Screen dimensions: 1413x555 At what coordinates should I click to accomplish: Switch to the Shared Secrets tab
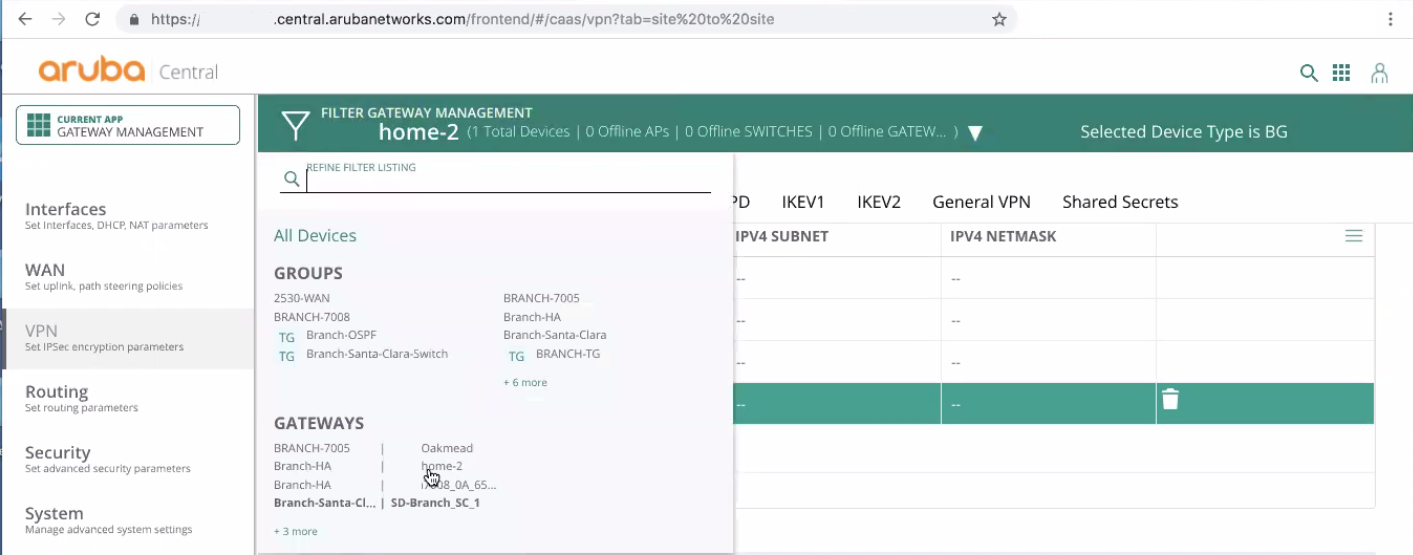pos(1120,202)
